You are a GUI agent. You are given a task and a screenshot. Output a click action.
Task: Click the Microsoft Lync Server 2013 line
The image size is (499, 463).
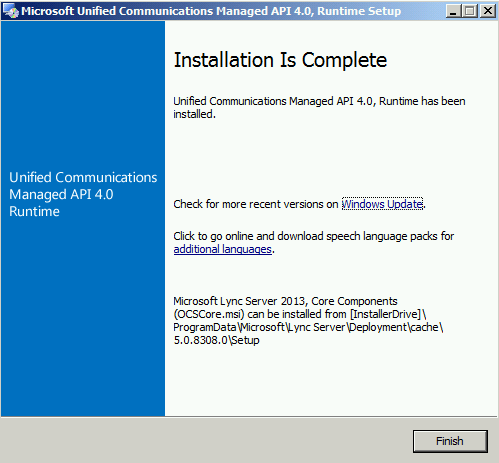(285, 301)
